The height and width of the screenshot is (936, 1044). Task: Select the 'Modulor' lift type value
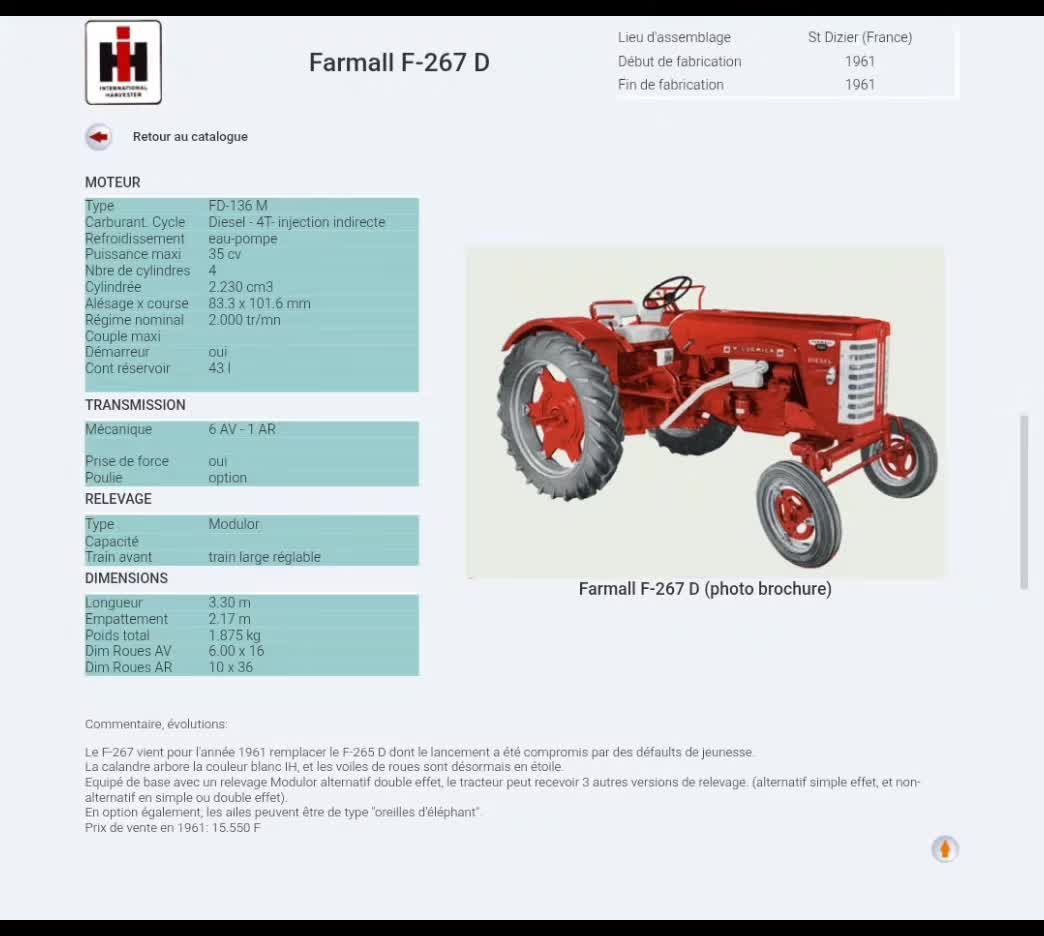tap(234, 524)
